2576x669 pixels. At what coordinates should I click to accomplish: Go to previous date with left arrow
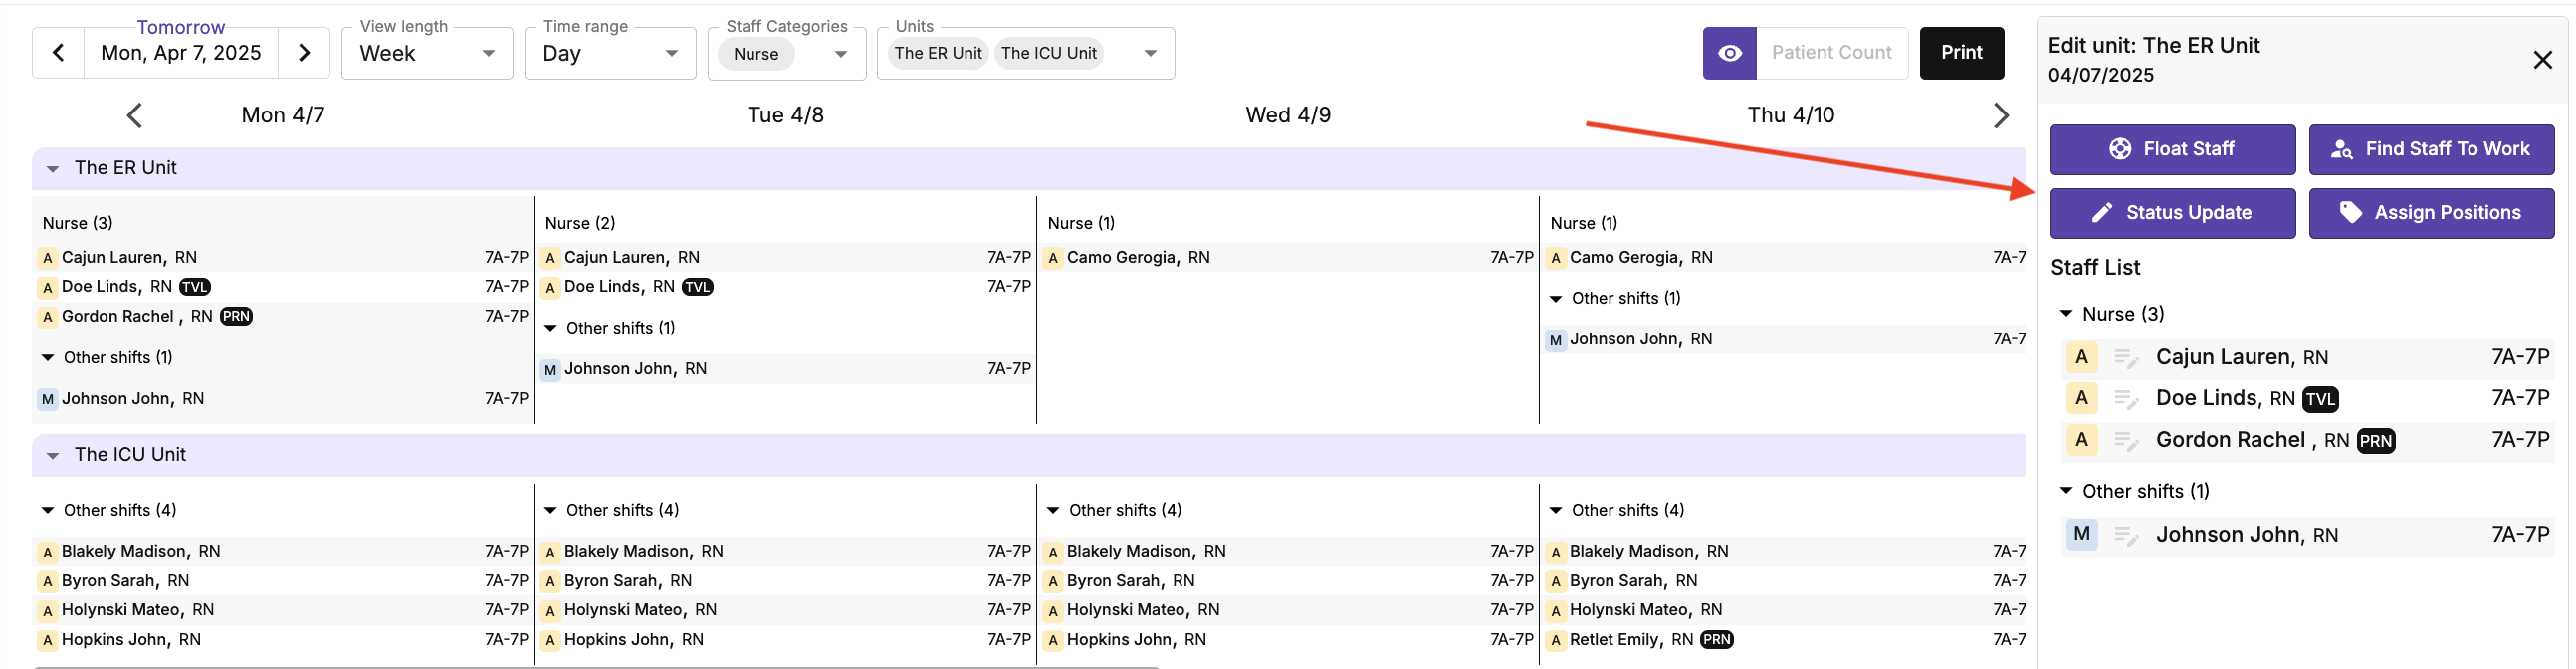click(59, 53)
